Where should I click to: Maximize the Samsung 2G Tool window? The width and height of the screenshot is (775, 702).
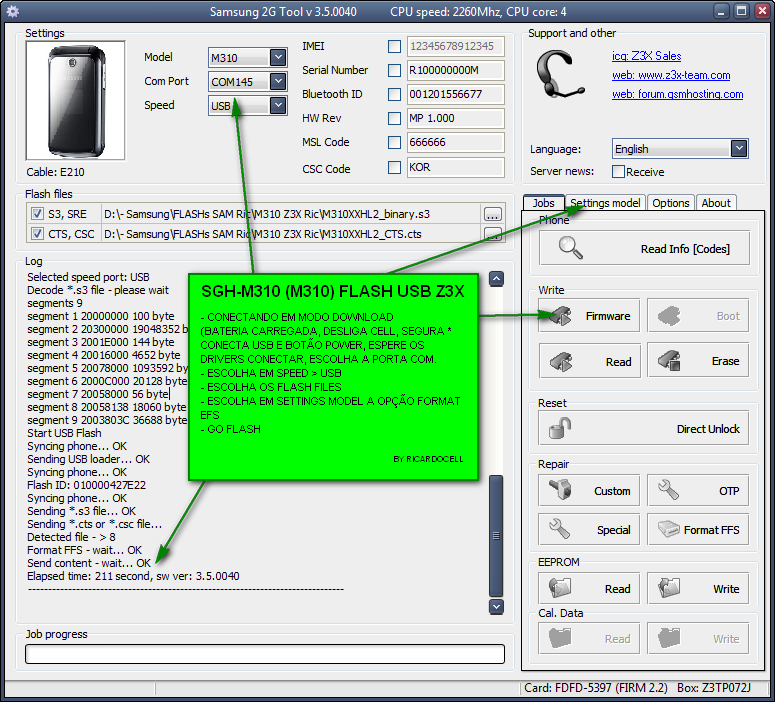tap(742, 11)
